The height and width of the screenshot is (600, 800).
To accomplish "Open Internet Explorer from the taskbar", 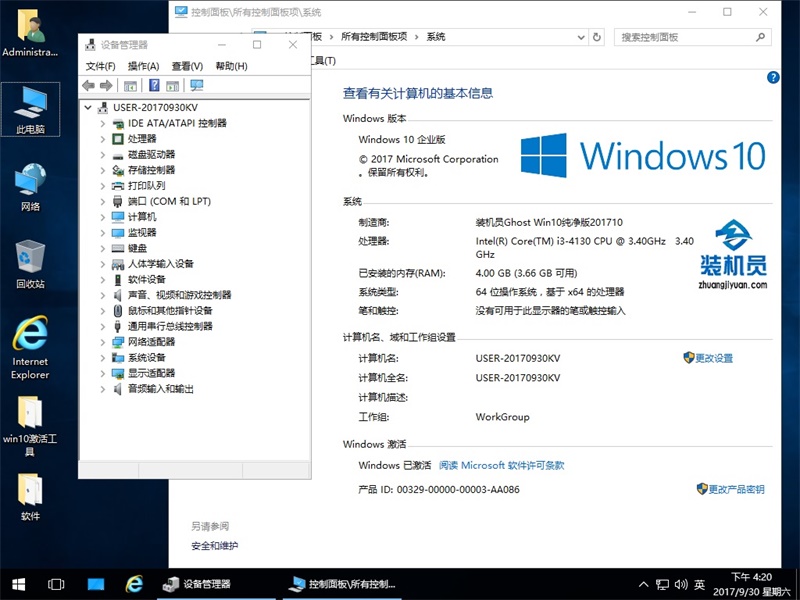I will pos(134,584).
